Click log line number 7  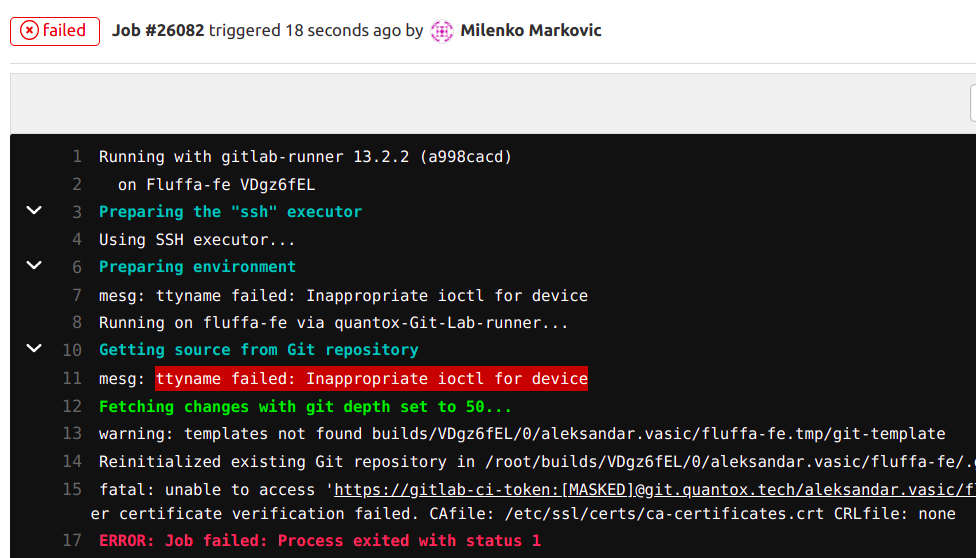coord(76,296)
